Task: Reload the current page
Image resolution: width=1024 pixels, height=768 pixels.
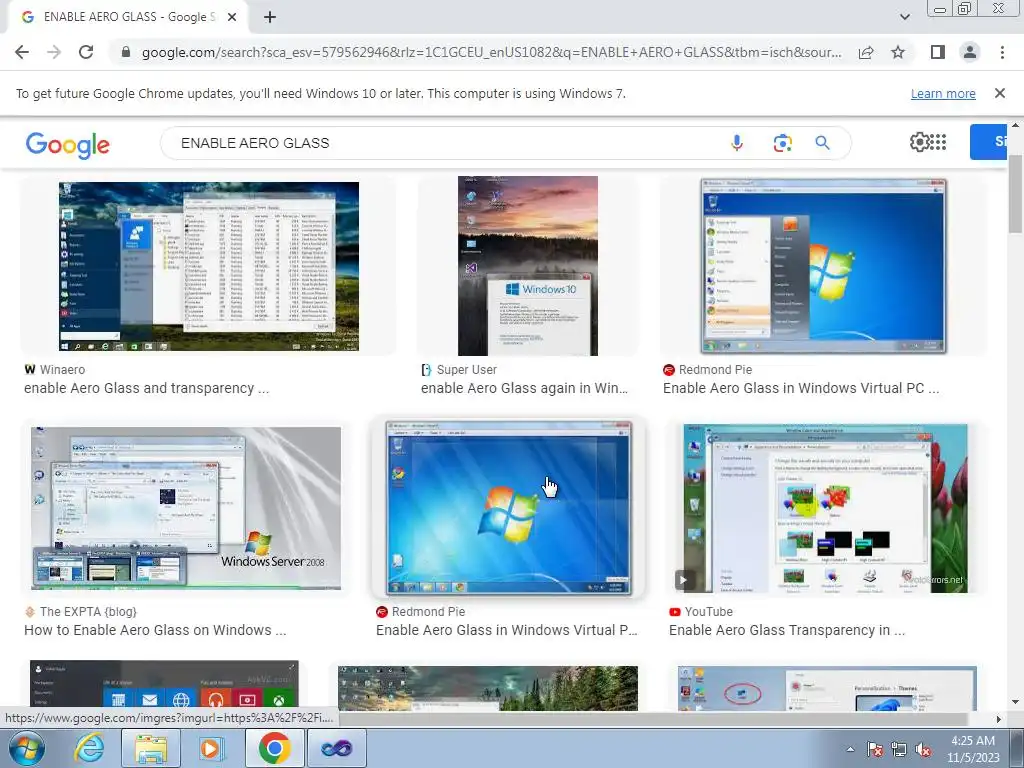Action: coord(86,52)
